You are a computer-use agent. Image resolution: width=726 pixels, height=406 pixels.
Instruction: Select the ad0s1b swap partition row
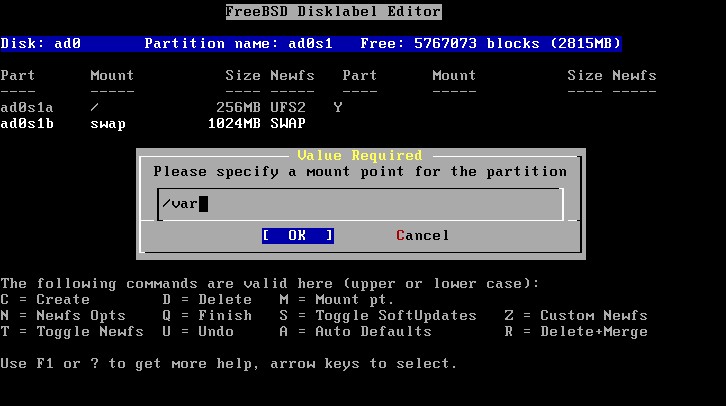[x=153, y=124]
